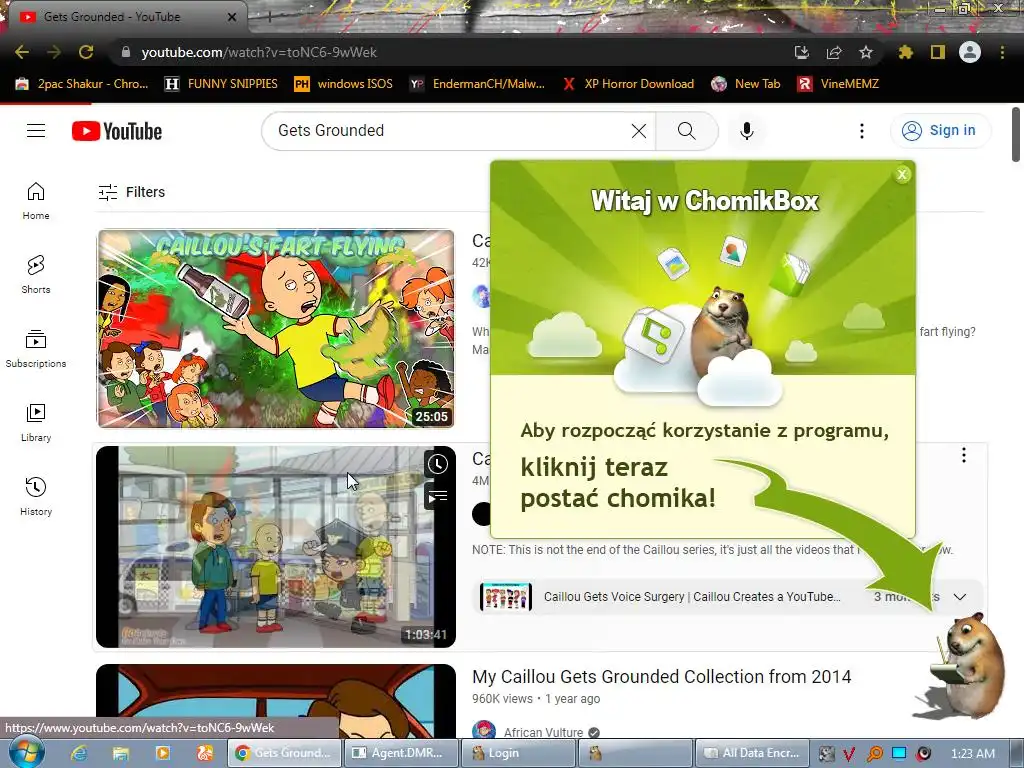The width and height of the screenshot is (1024, 768).
Task: Click the magnifier search button
Action: click(x=686, y=131)
